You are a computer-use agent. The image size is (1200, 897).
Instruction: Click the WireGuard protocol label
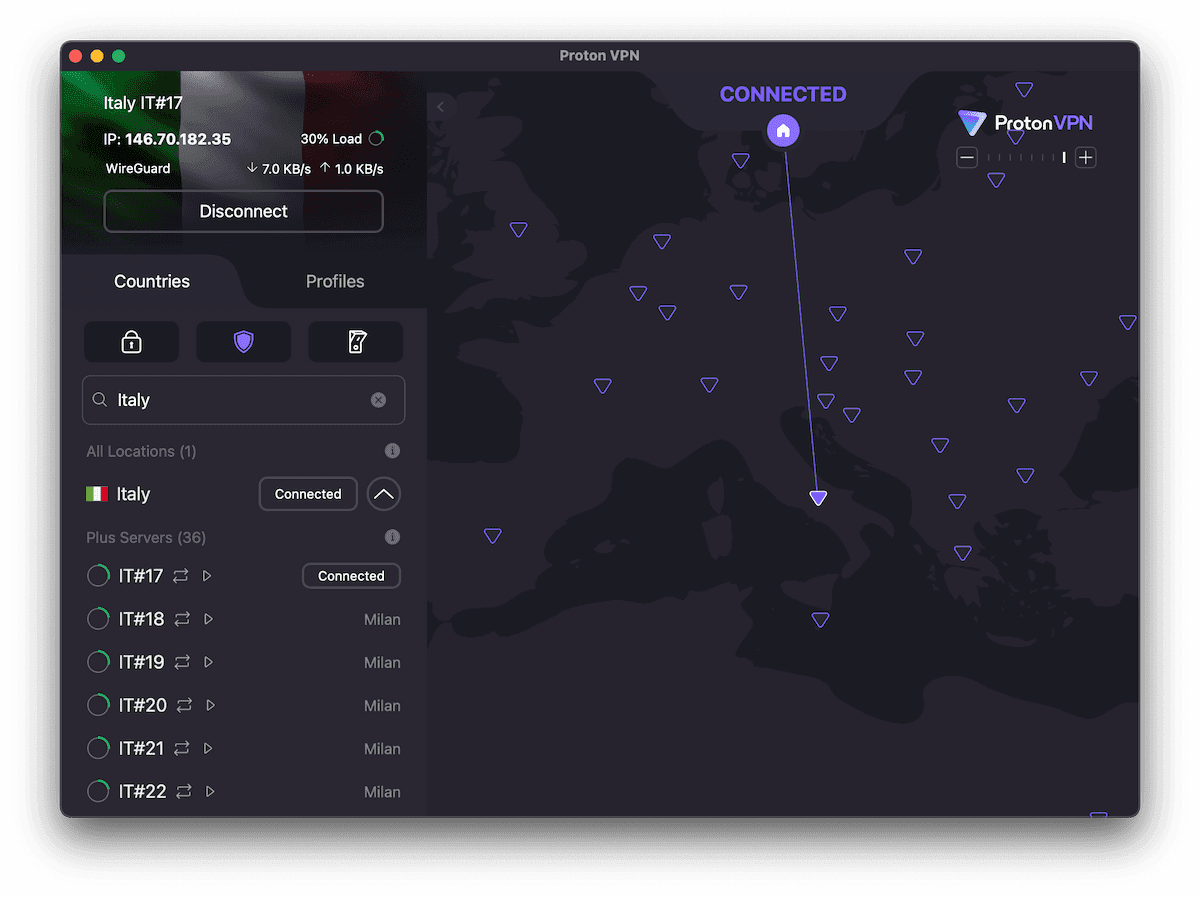pyautogui.click(x=138, y=169)
